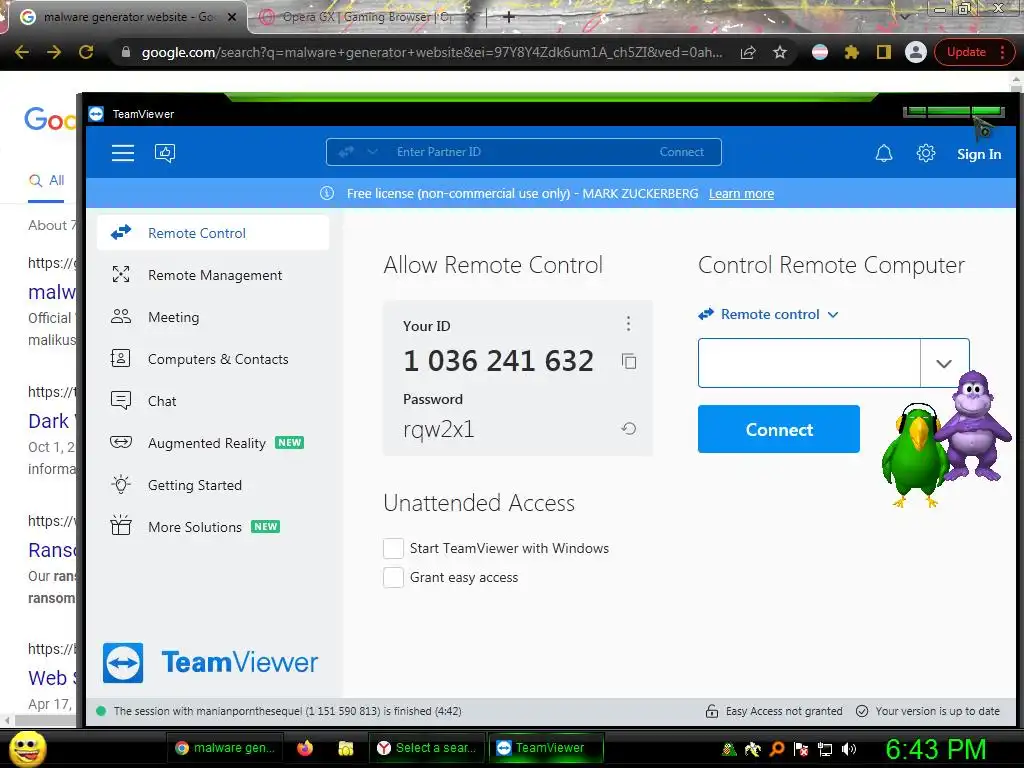This screenshot has width=1024, height=768.
Task: Check the Grant easy access box
Action: [393, 577]
